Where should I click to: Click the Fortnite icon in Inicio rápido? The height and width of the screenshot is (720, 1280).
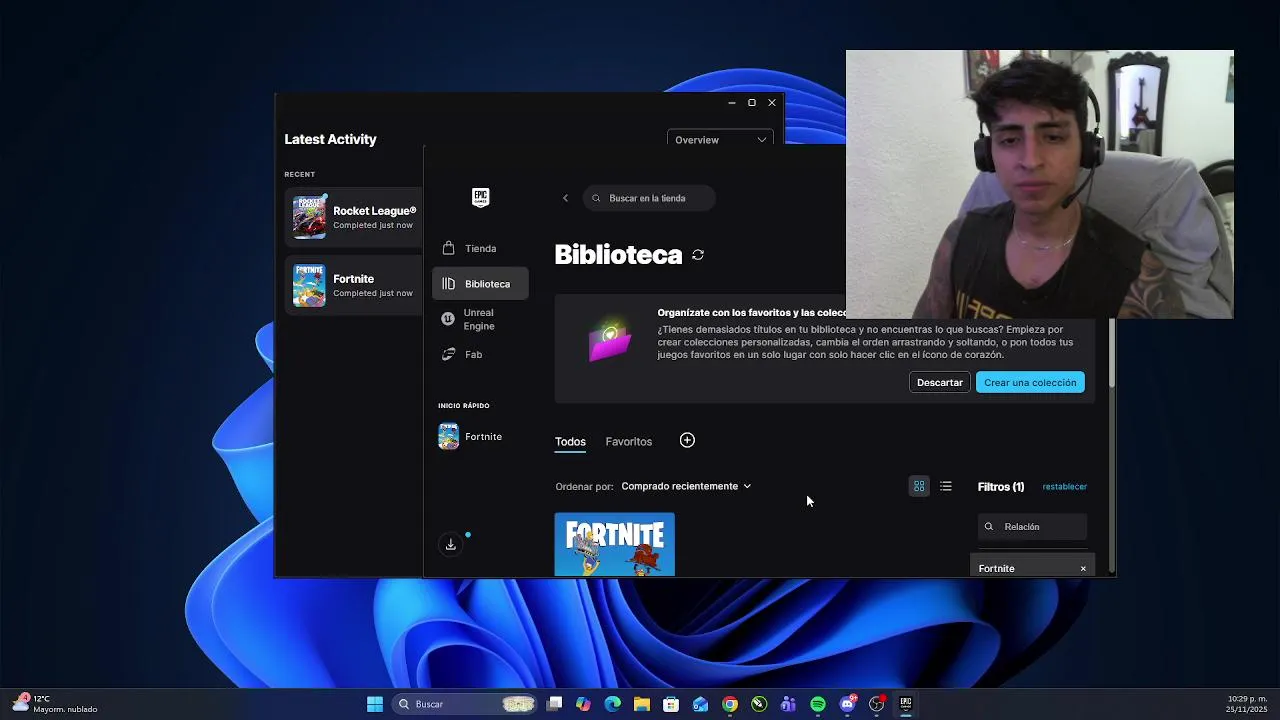448,437
